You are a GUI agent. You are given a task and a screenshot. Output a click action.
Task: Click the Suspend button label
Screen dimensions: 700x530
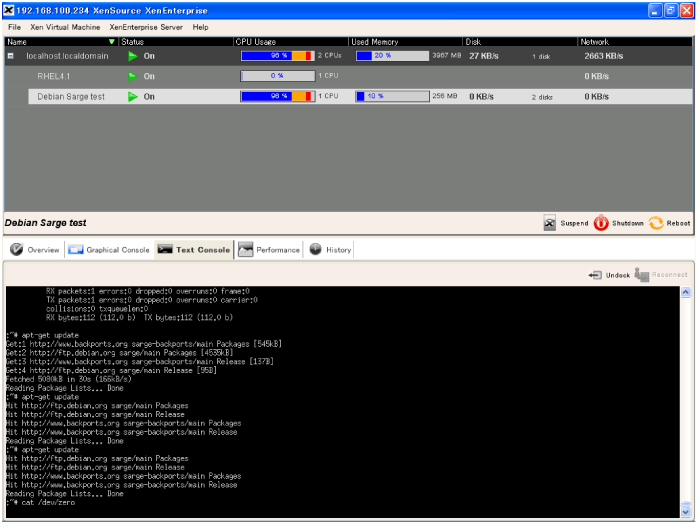tap(574, 223)
